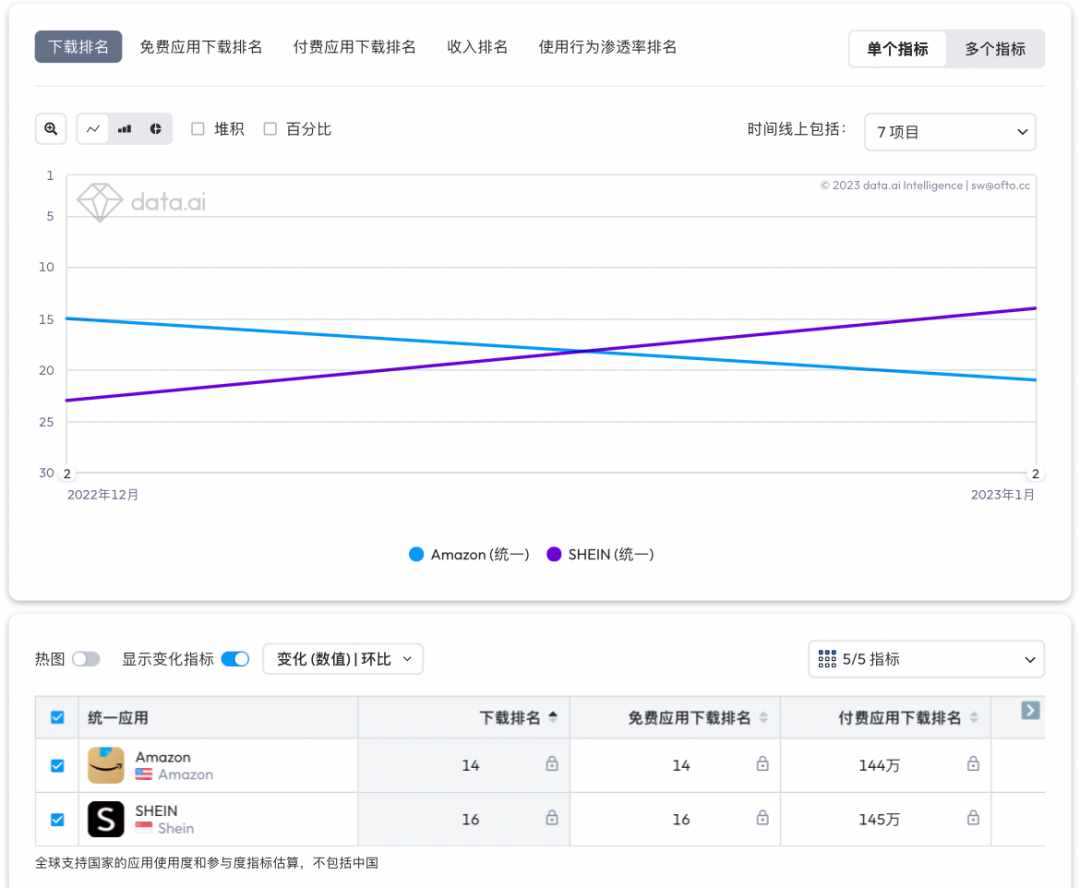
Task: Click timeline marker at 2022年12月
Action: (67, 474)
